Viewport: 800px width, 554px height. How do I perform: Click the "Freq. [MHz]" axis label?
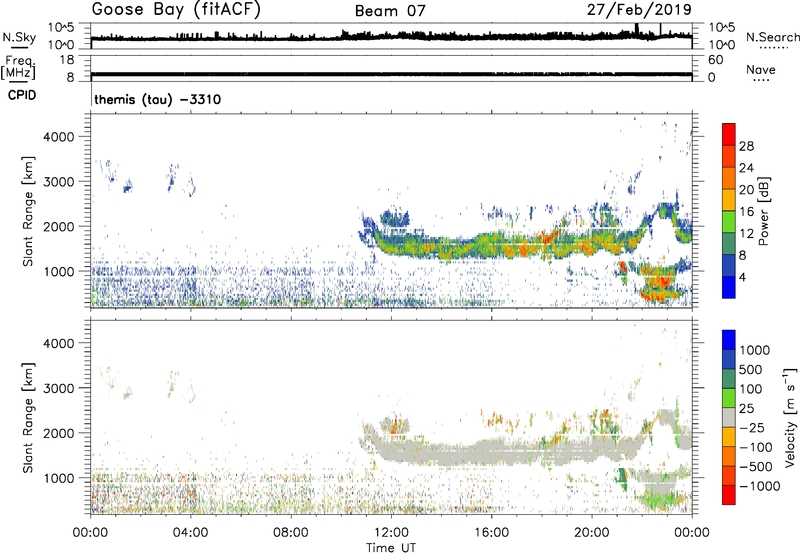18,67
